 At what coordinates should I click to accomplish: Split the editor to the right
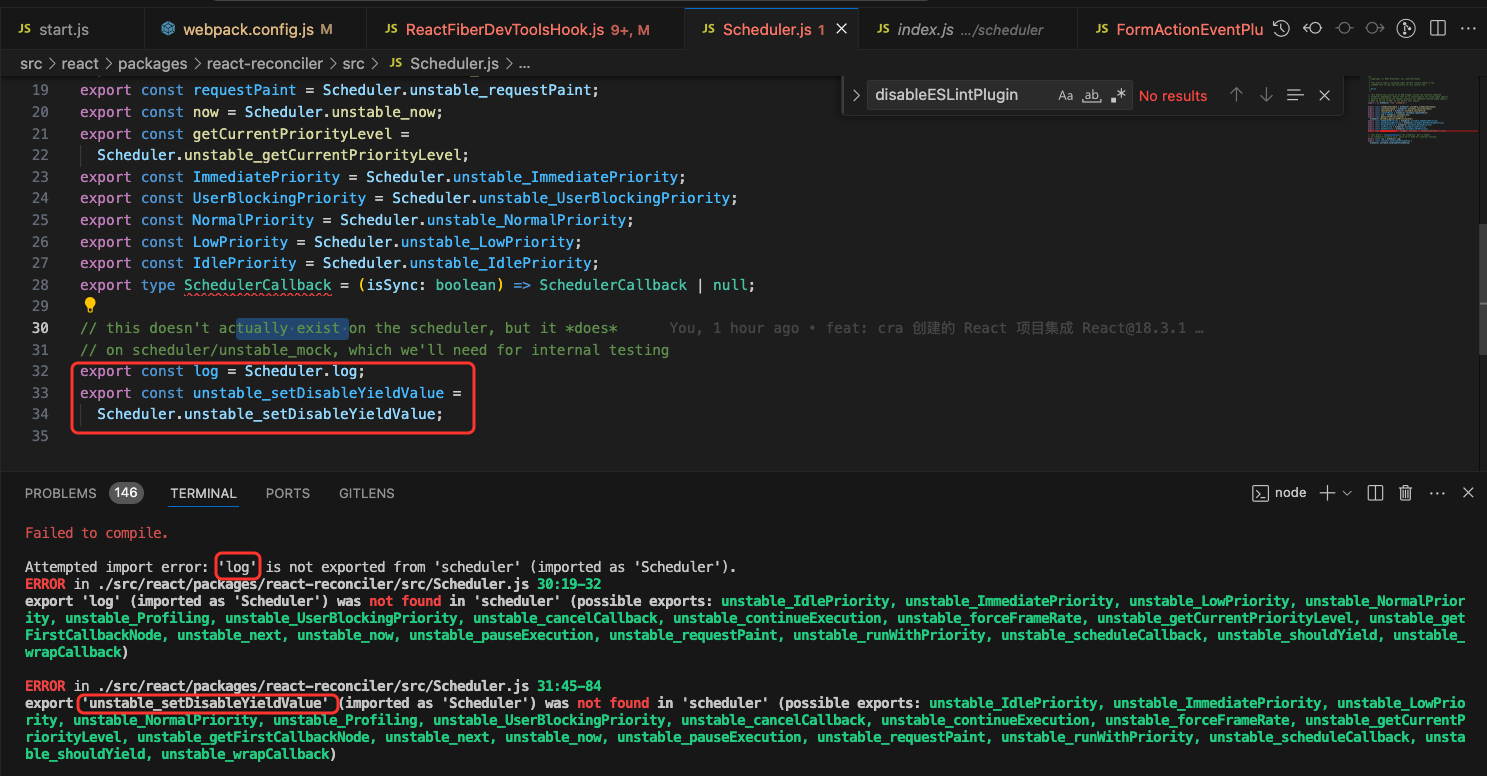[x=1437, y=30]
